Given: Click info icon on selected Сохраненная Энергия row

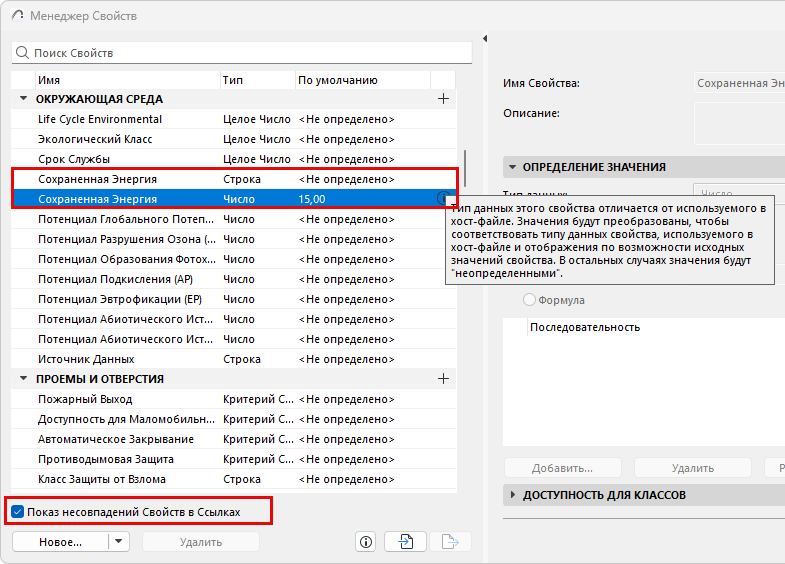Looking at the screenshot, I should (444, 198).
